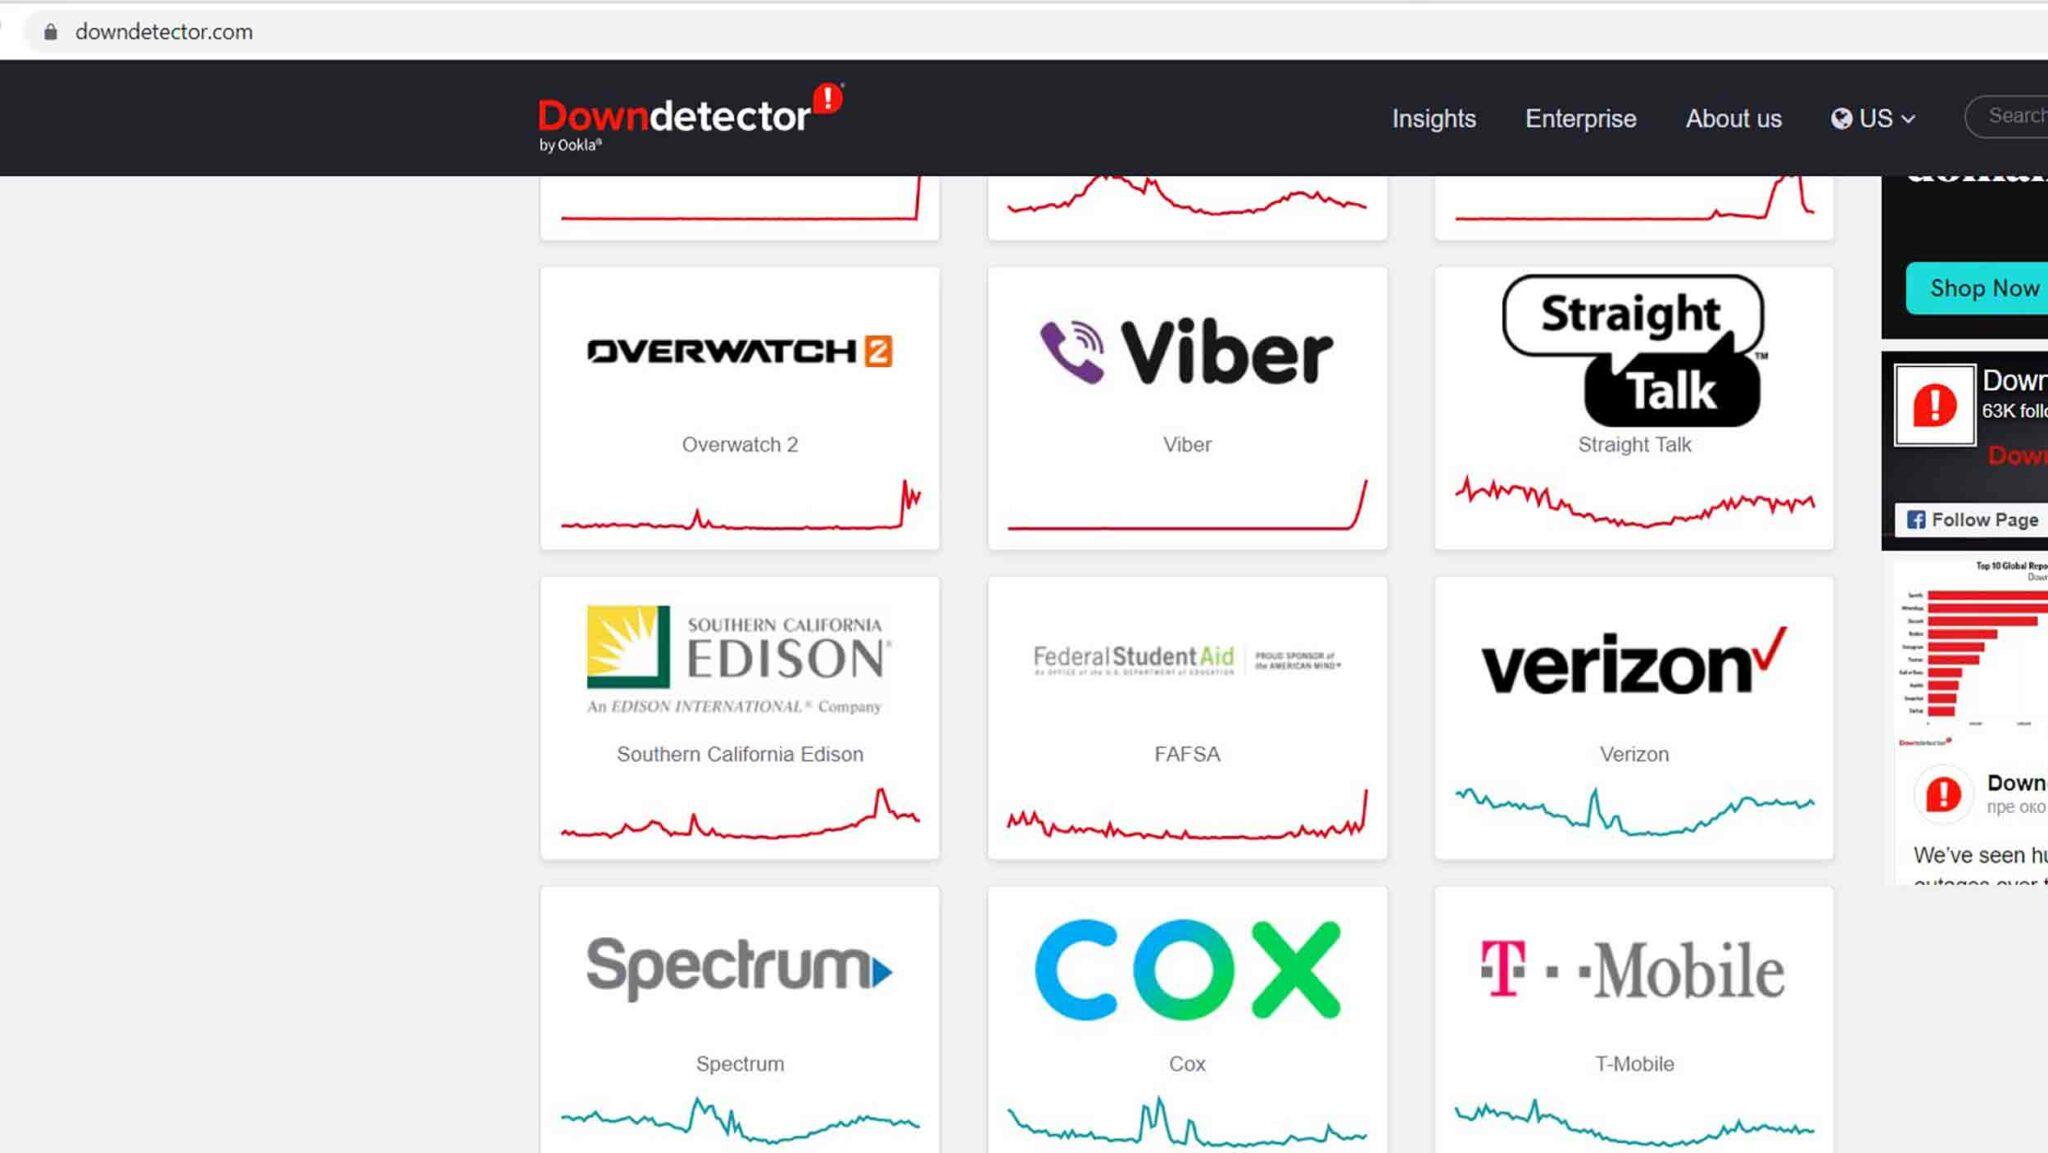Expand the US region dropdown
The height and width of the screenshot is (1153, 2048).
coord(1872,118)
